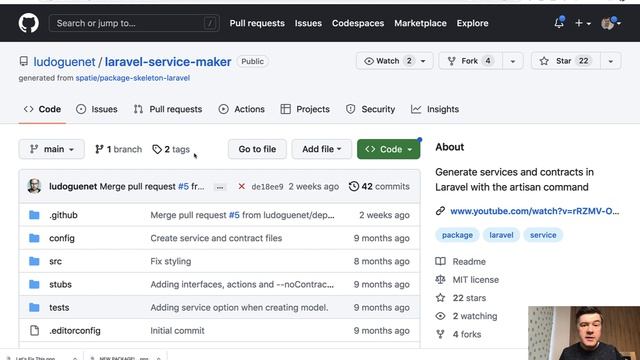Open spatie/package-skeleton-laravel template link
The image size is (640, 360).
coord(133,78)
